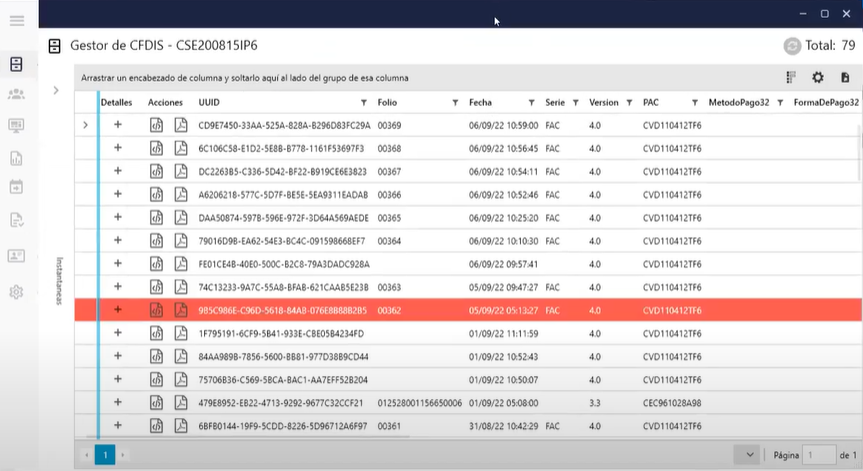Select UUID A6206218-577C-5D7F-BE5E-5EA9311EADAB

pos(283,195)
